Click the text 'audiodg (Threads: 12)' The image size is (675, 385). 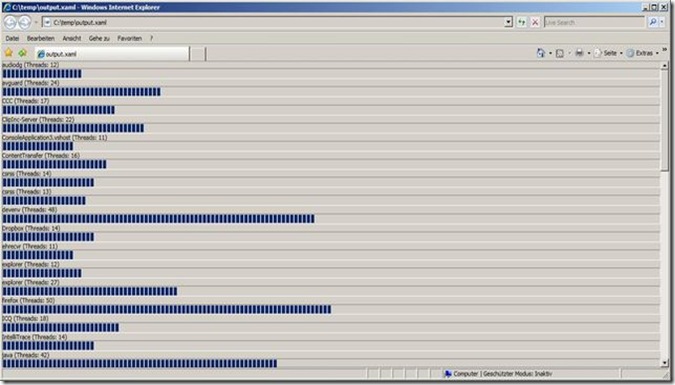30,65
